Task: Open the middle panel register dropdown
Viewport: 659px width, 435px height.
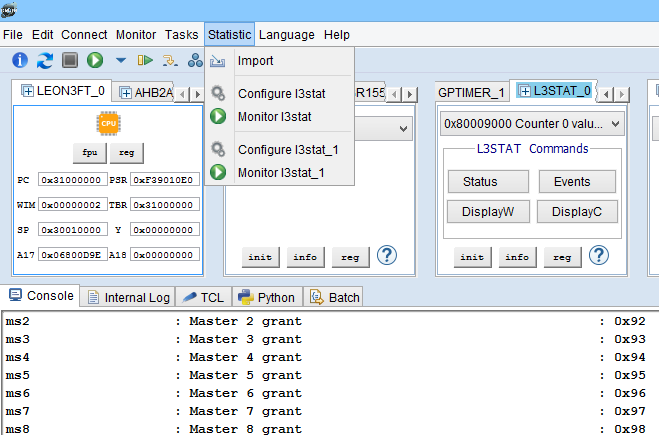Action: pyautogui.click(x=403, y=129)
